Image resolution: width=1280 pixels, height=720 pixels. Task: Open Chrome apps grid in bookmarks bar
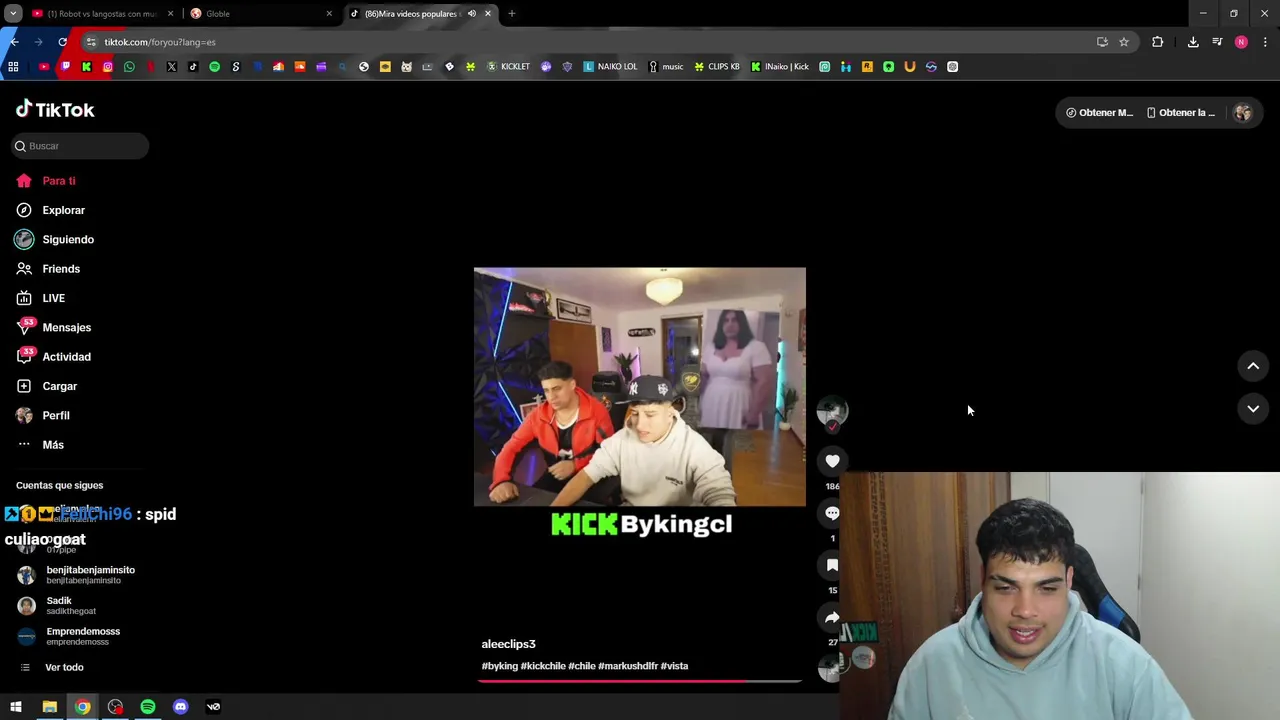point(13,67)
